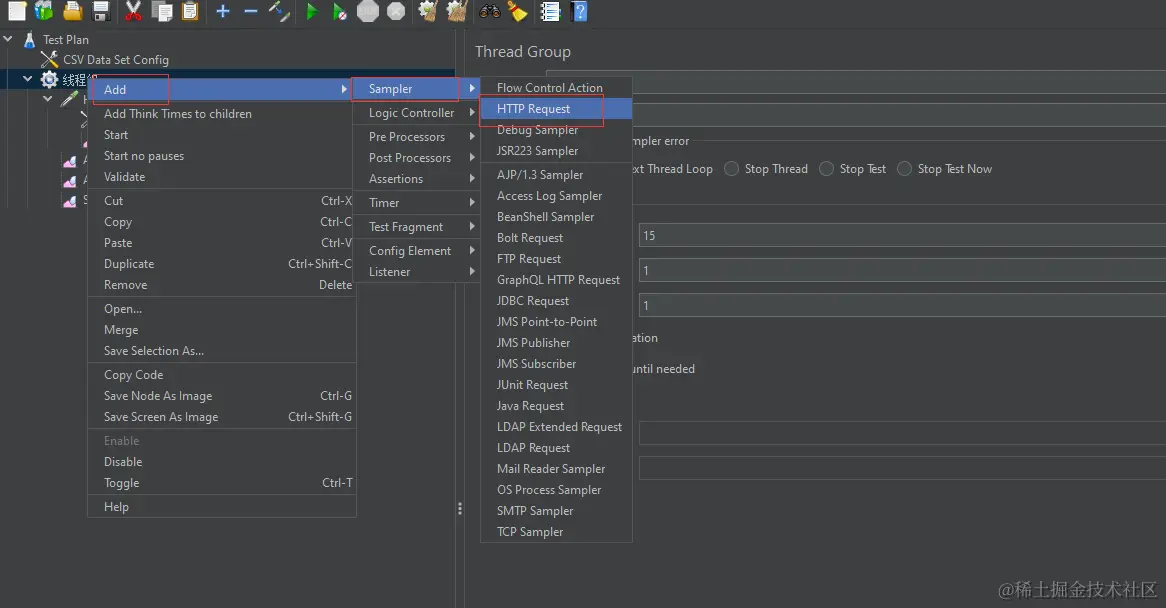Click the Test Plan flask icon

pos(30,39)
